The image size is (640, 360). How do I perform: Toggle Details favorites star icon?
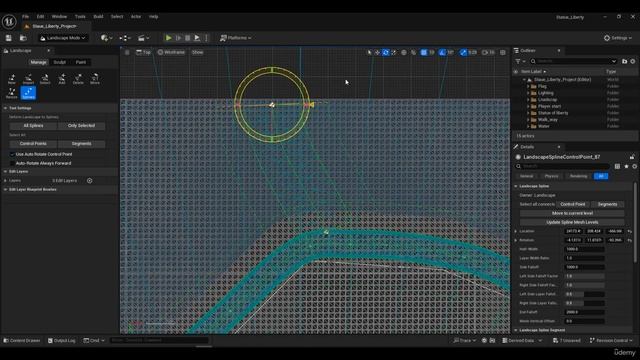point(626,166)
